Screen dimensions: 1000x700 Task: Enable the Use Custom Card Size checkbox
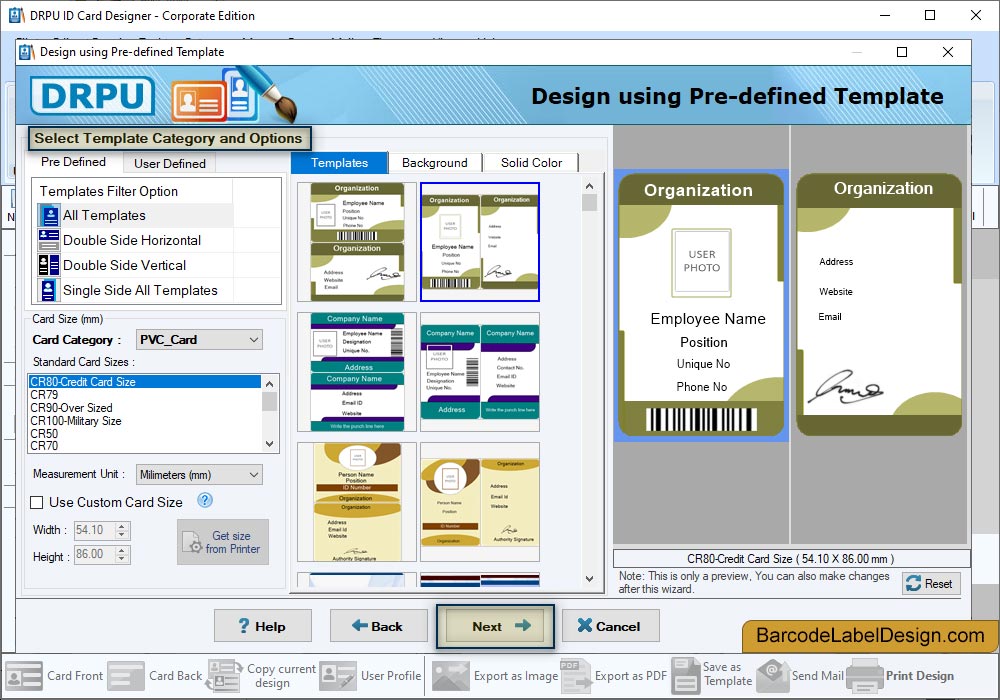pos(37,502)
